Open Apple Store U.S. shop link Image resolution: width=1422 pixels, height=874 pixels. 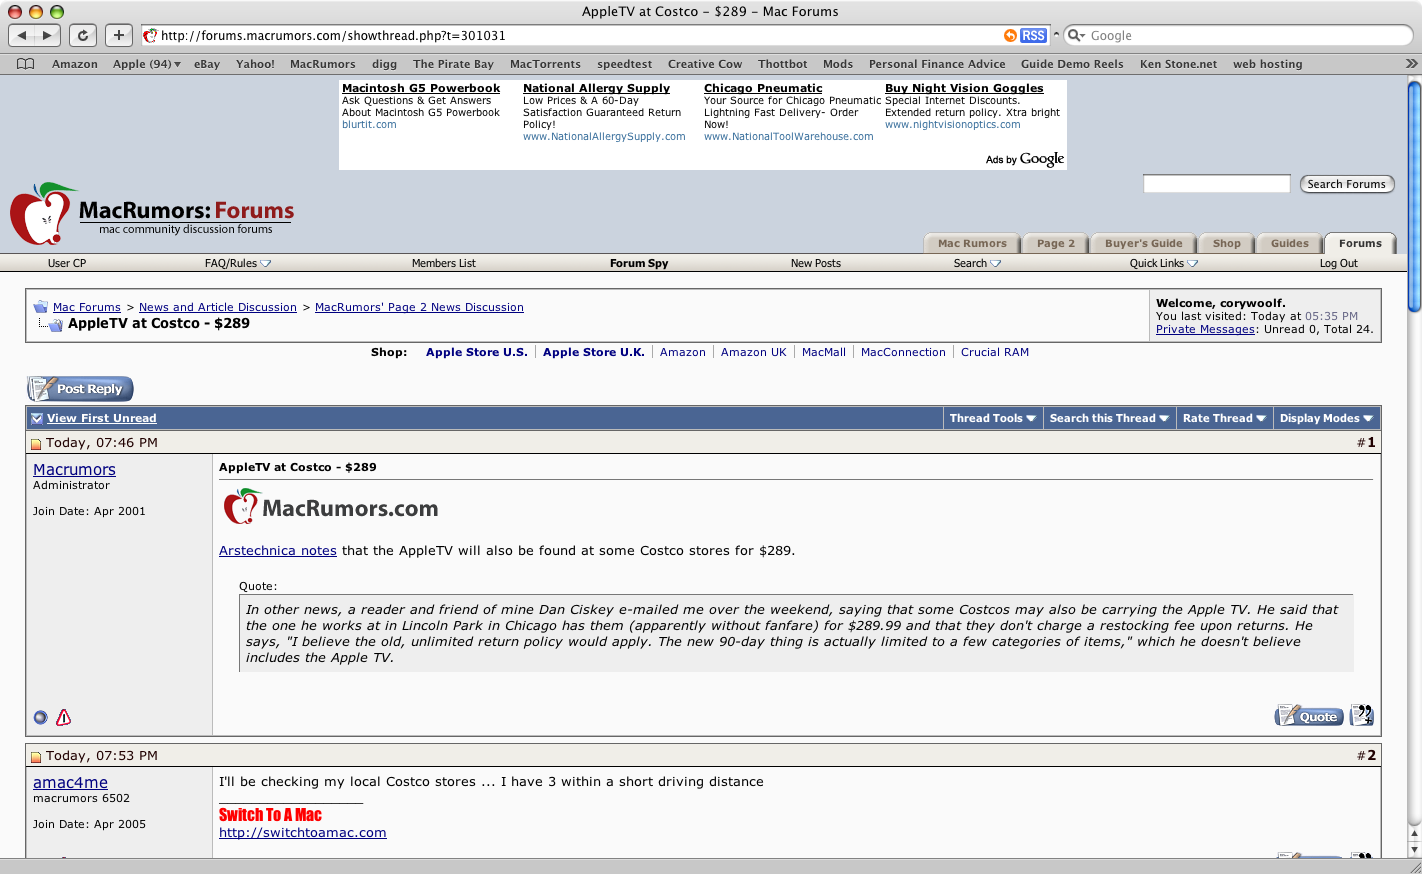[x=476, y=352]
